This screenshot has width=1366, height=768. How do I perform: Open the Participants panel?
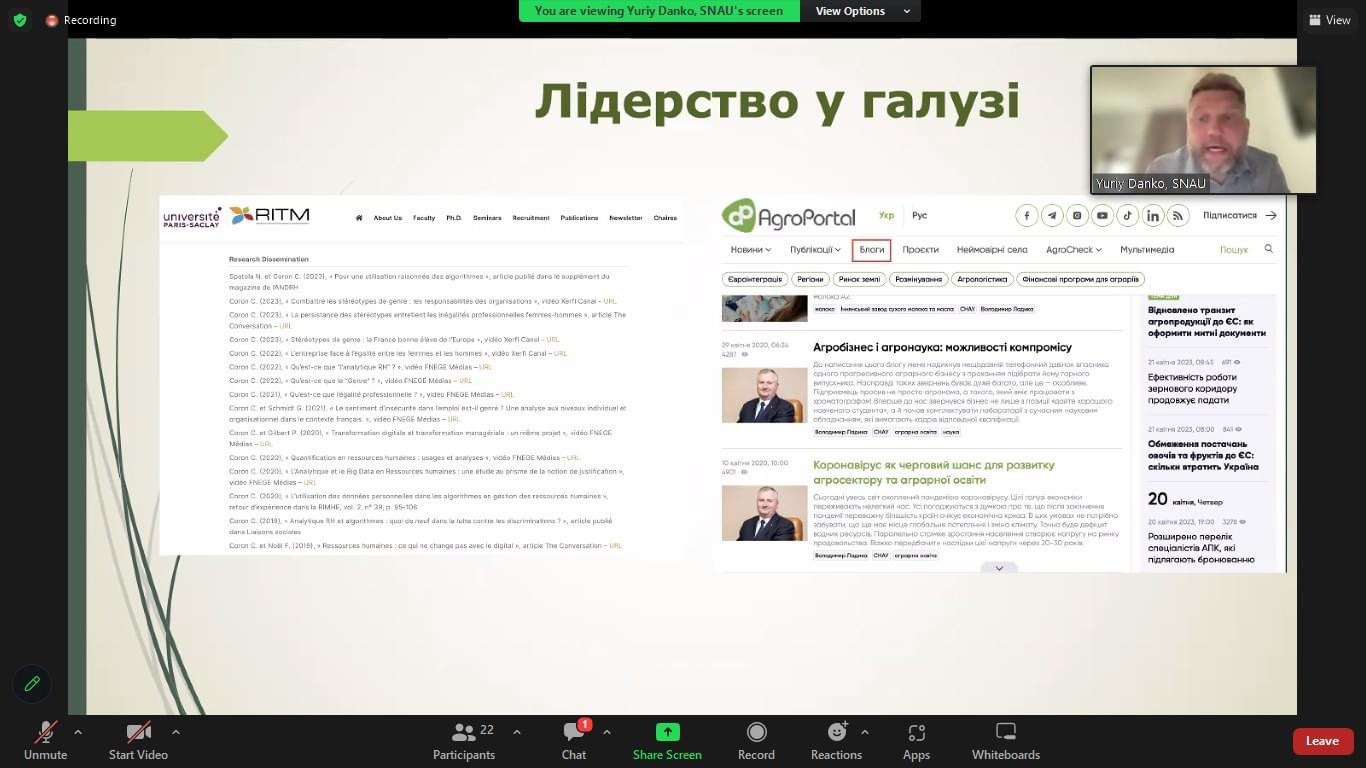click(x=464, y=741)
